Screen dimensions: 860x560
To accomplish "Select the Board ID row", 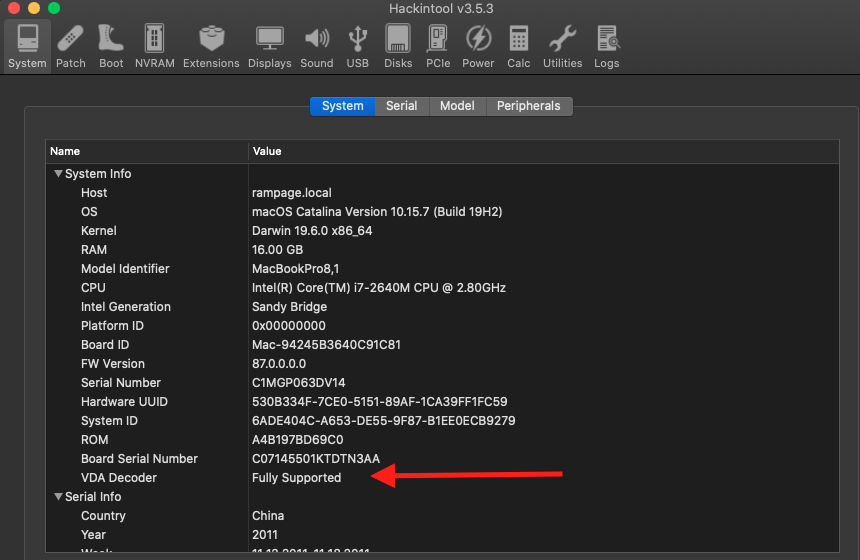I will click(442, 344).
